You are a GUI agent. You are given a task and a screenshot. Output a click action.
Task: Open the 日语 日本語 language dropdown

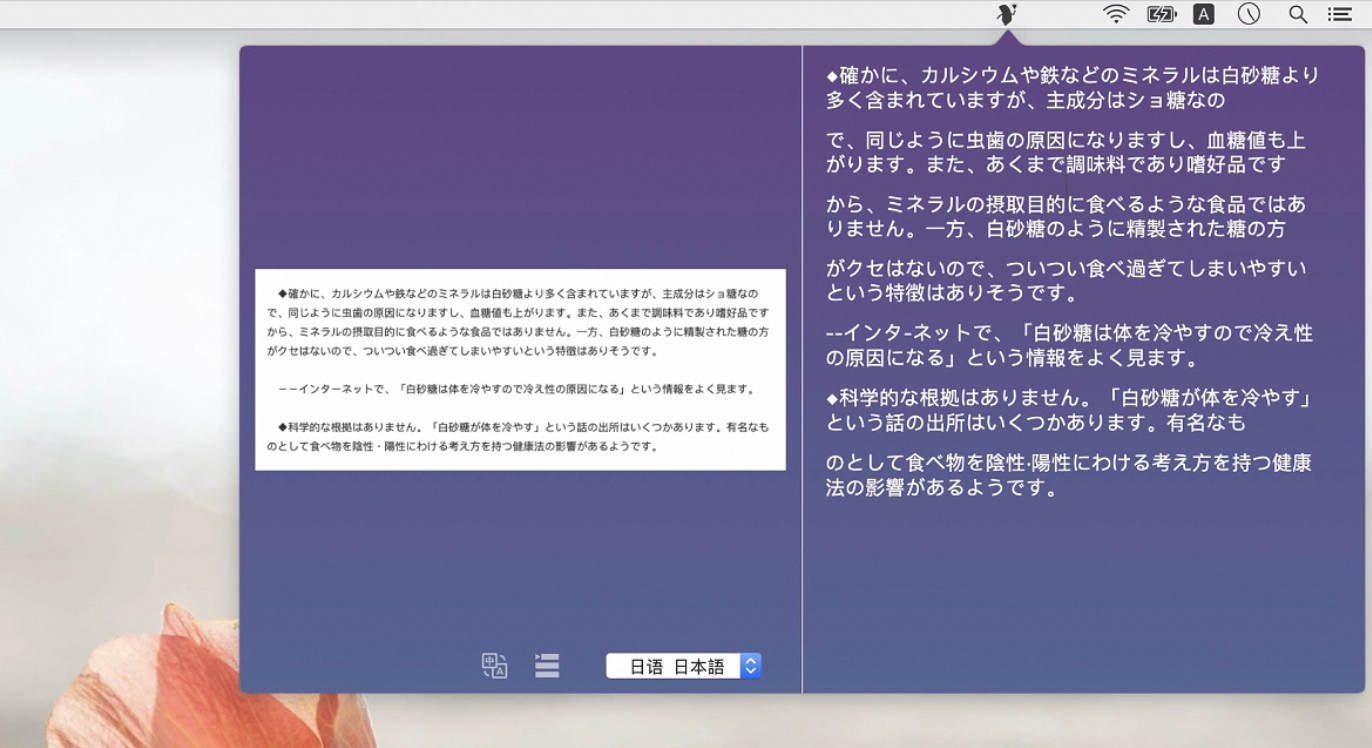684,666
